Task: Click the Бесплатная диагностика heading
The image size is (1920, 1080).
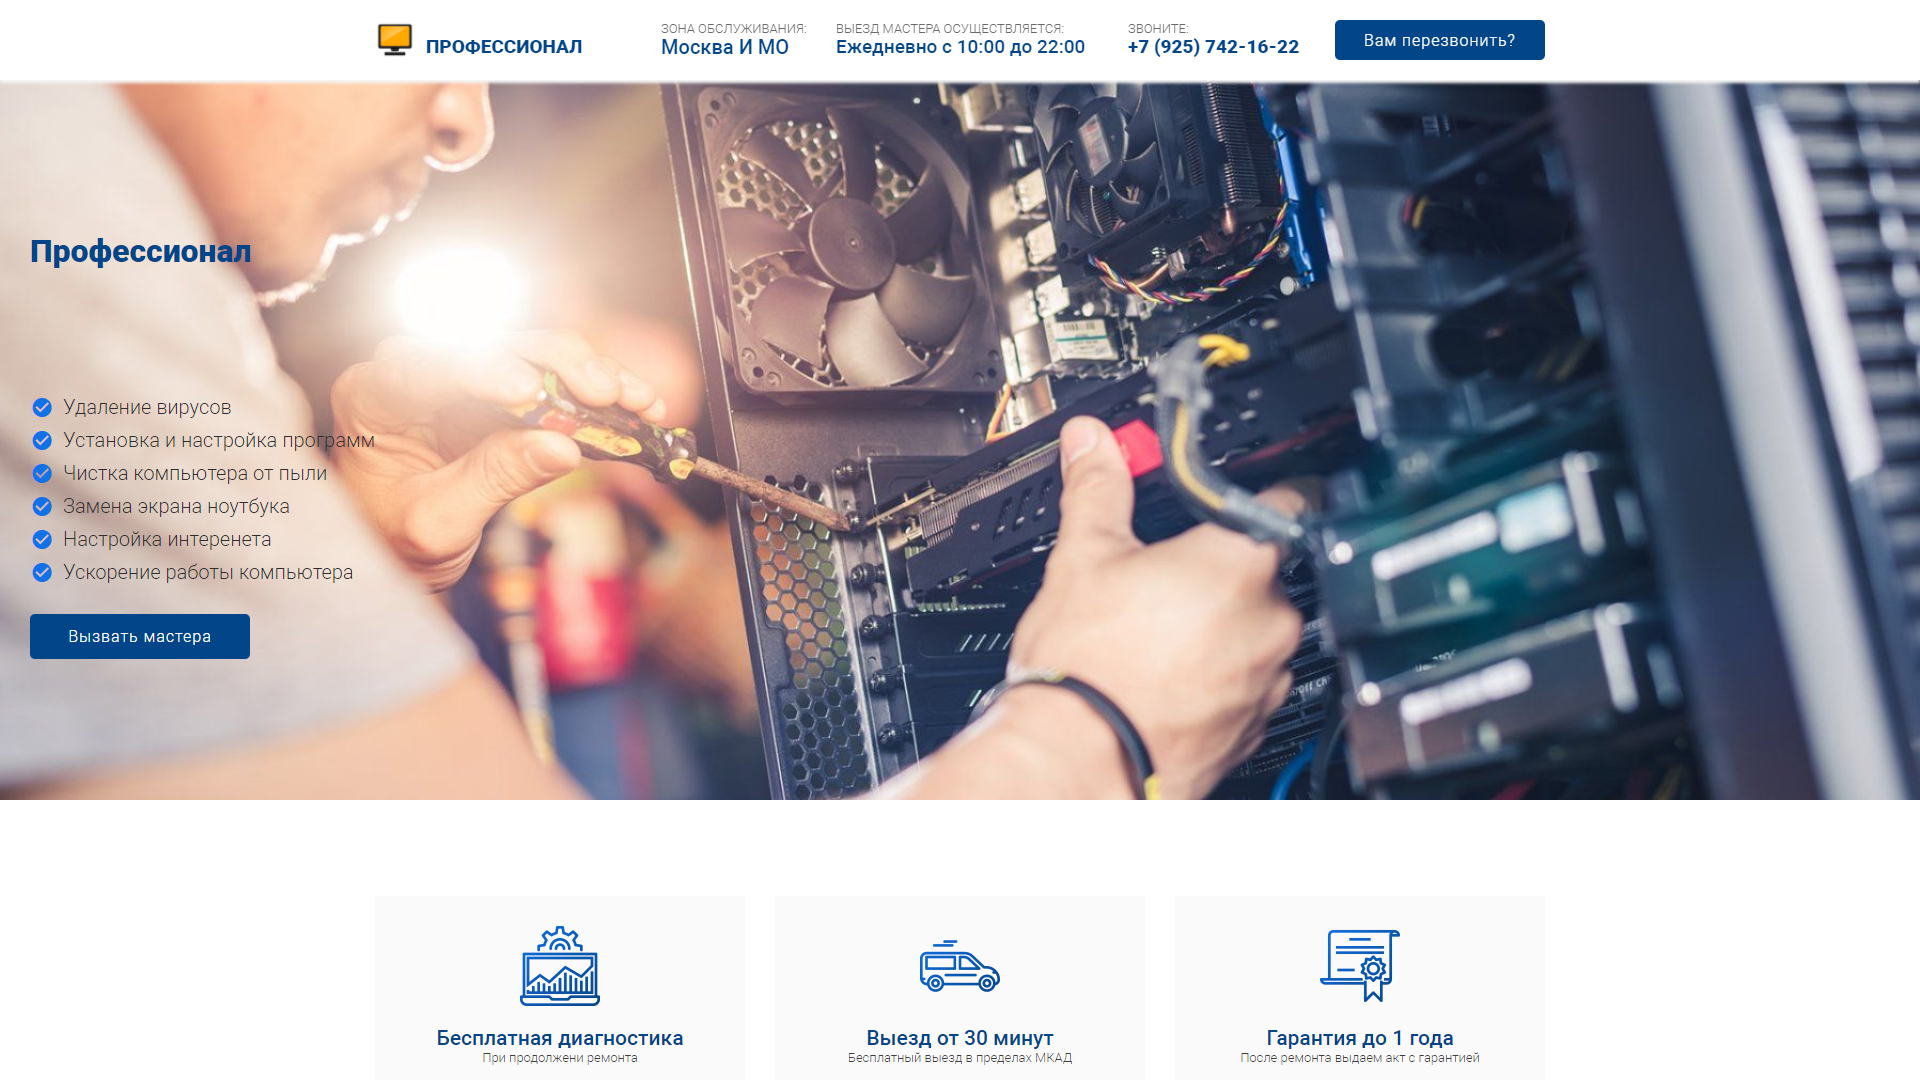Action: (x=560, y=1038)
